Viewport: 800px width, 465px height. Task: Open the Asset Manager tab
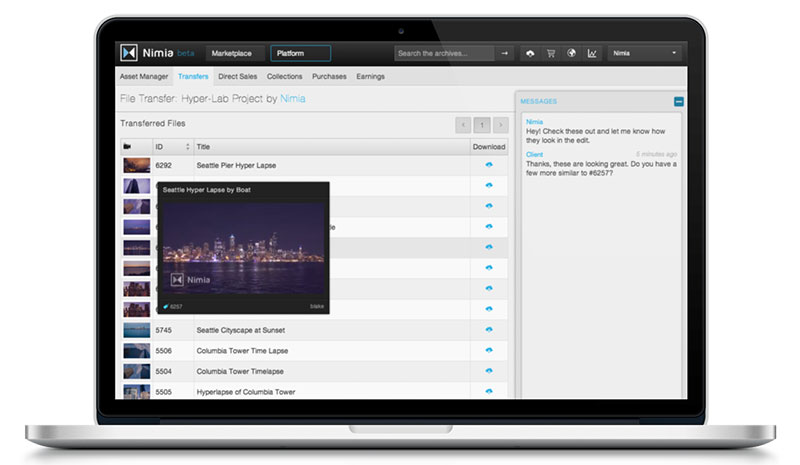[144, 77]
